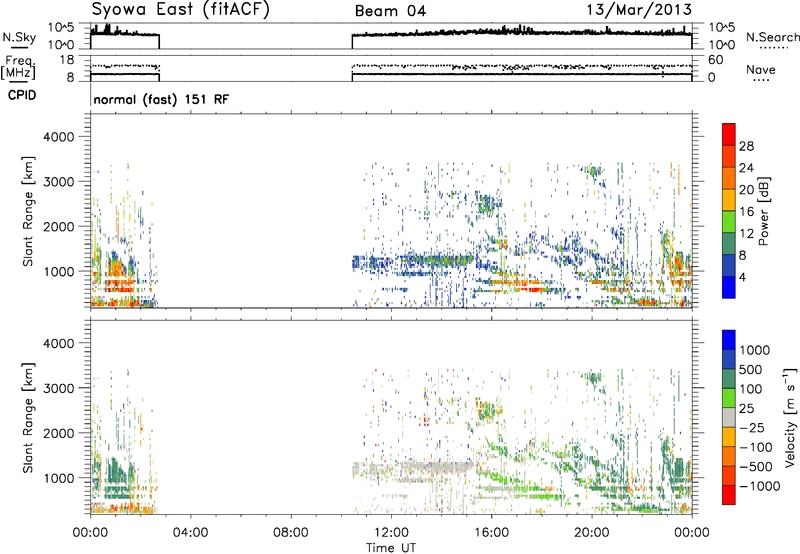Click the '4000' range tick in power panel
The width and height of the screenshot is (800, 554).
pyautogui.click(x=59, y=137)
